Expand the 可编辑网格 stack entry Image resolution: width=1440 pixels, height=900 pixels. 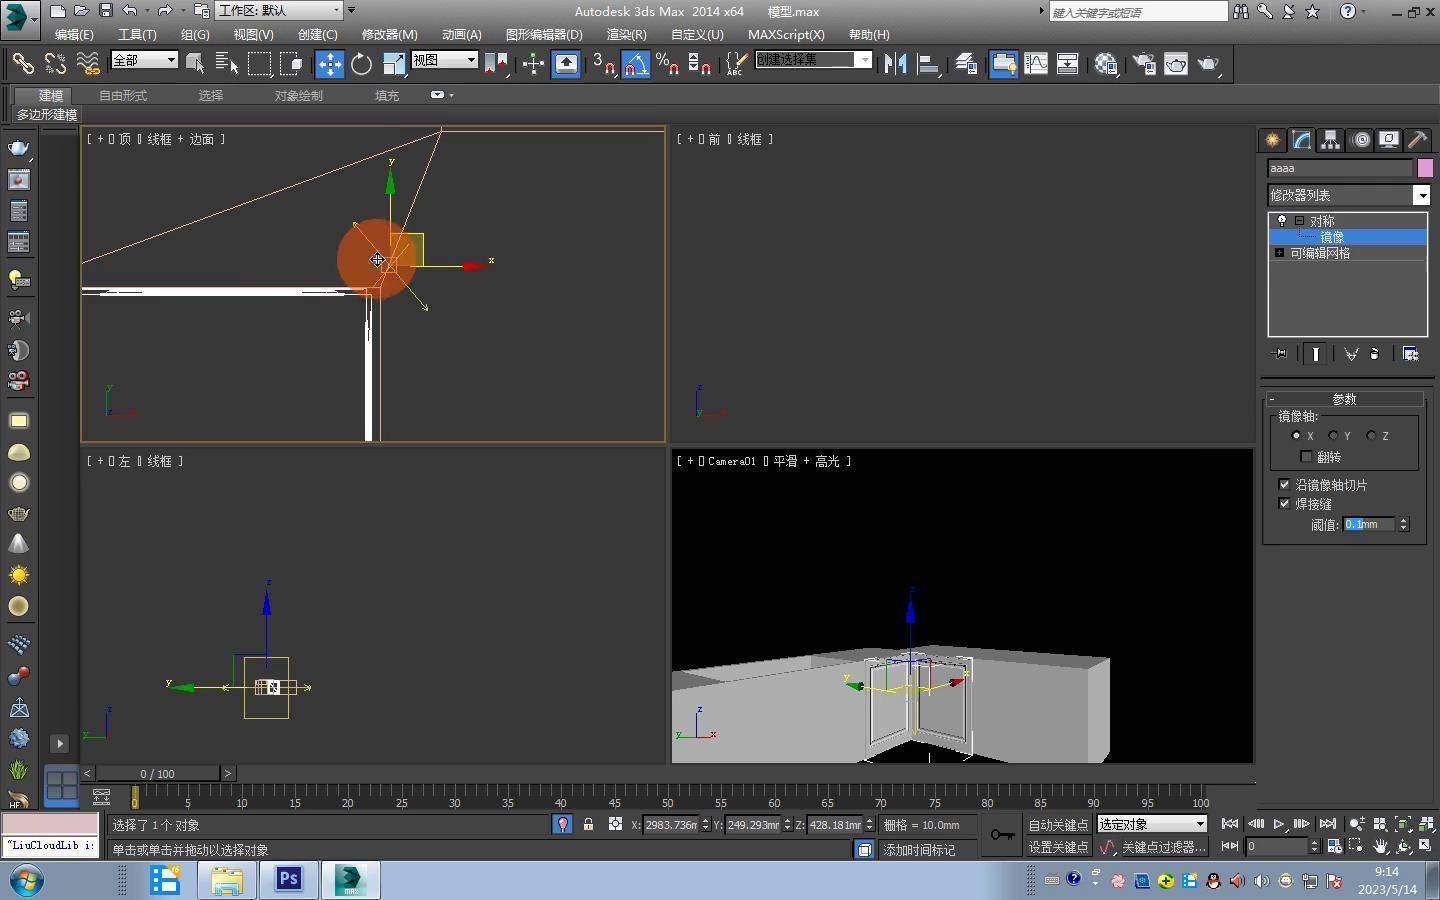coord(1279,253)
